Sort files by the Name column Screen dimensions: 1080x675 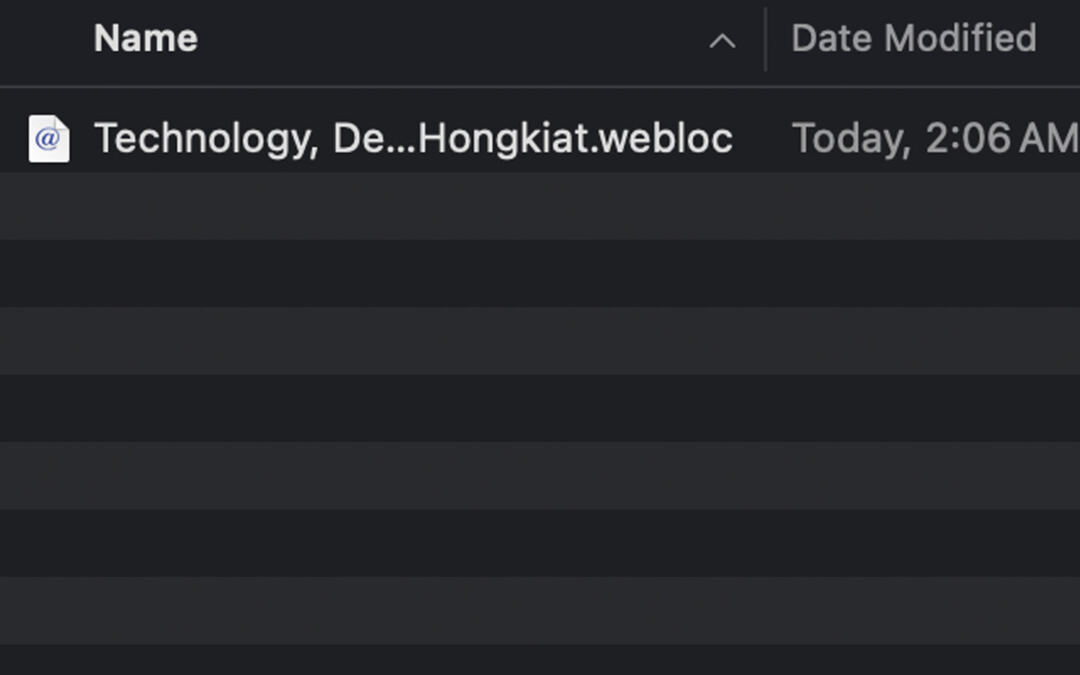tap(146, 39)
